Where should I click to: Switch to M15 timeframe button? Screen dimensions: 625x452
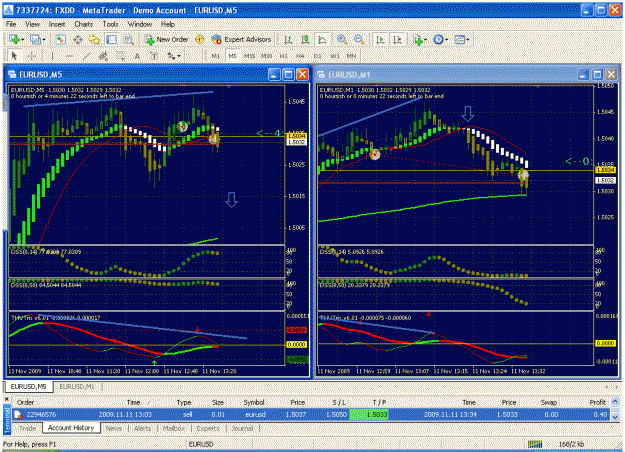(250, 56)
